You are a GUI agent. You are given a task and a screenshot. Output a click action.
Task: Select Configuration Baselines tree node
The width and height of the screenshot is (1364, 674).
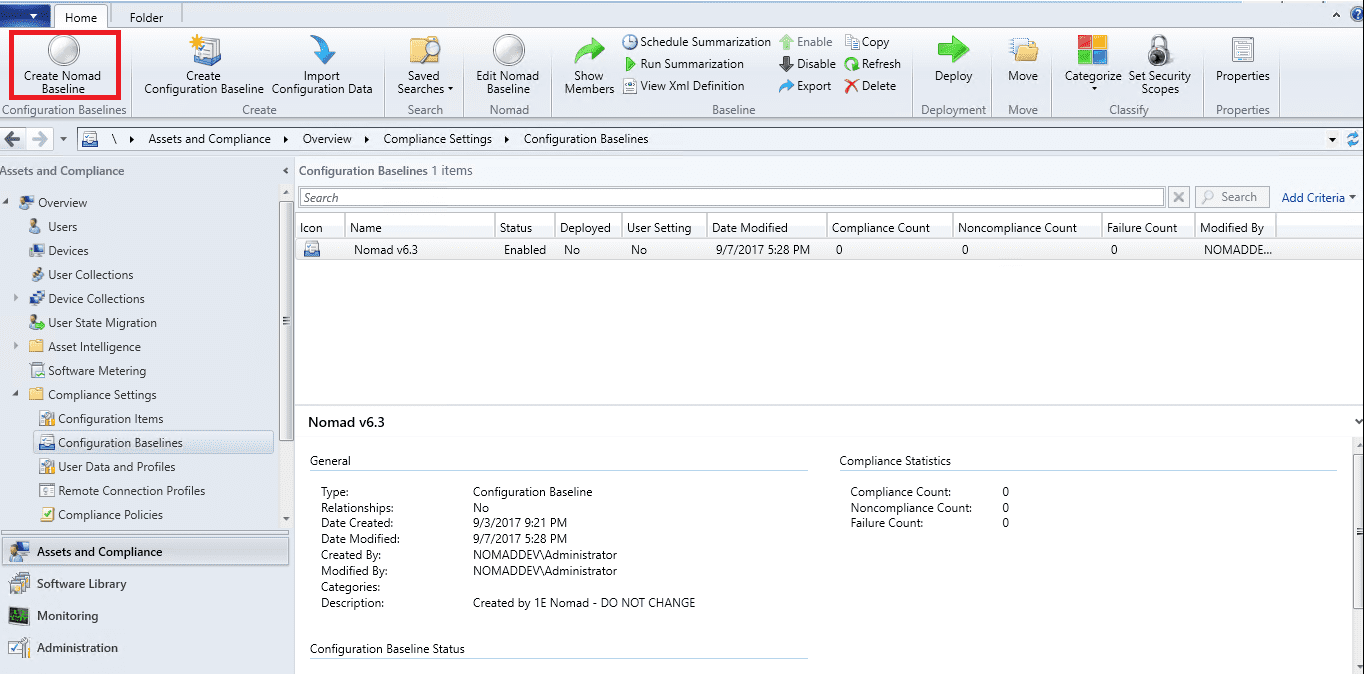pos(153,443)
